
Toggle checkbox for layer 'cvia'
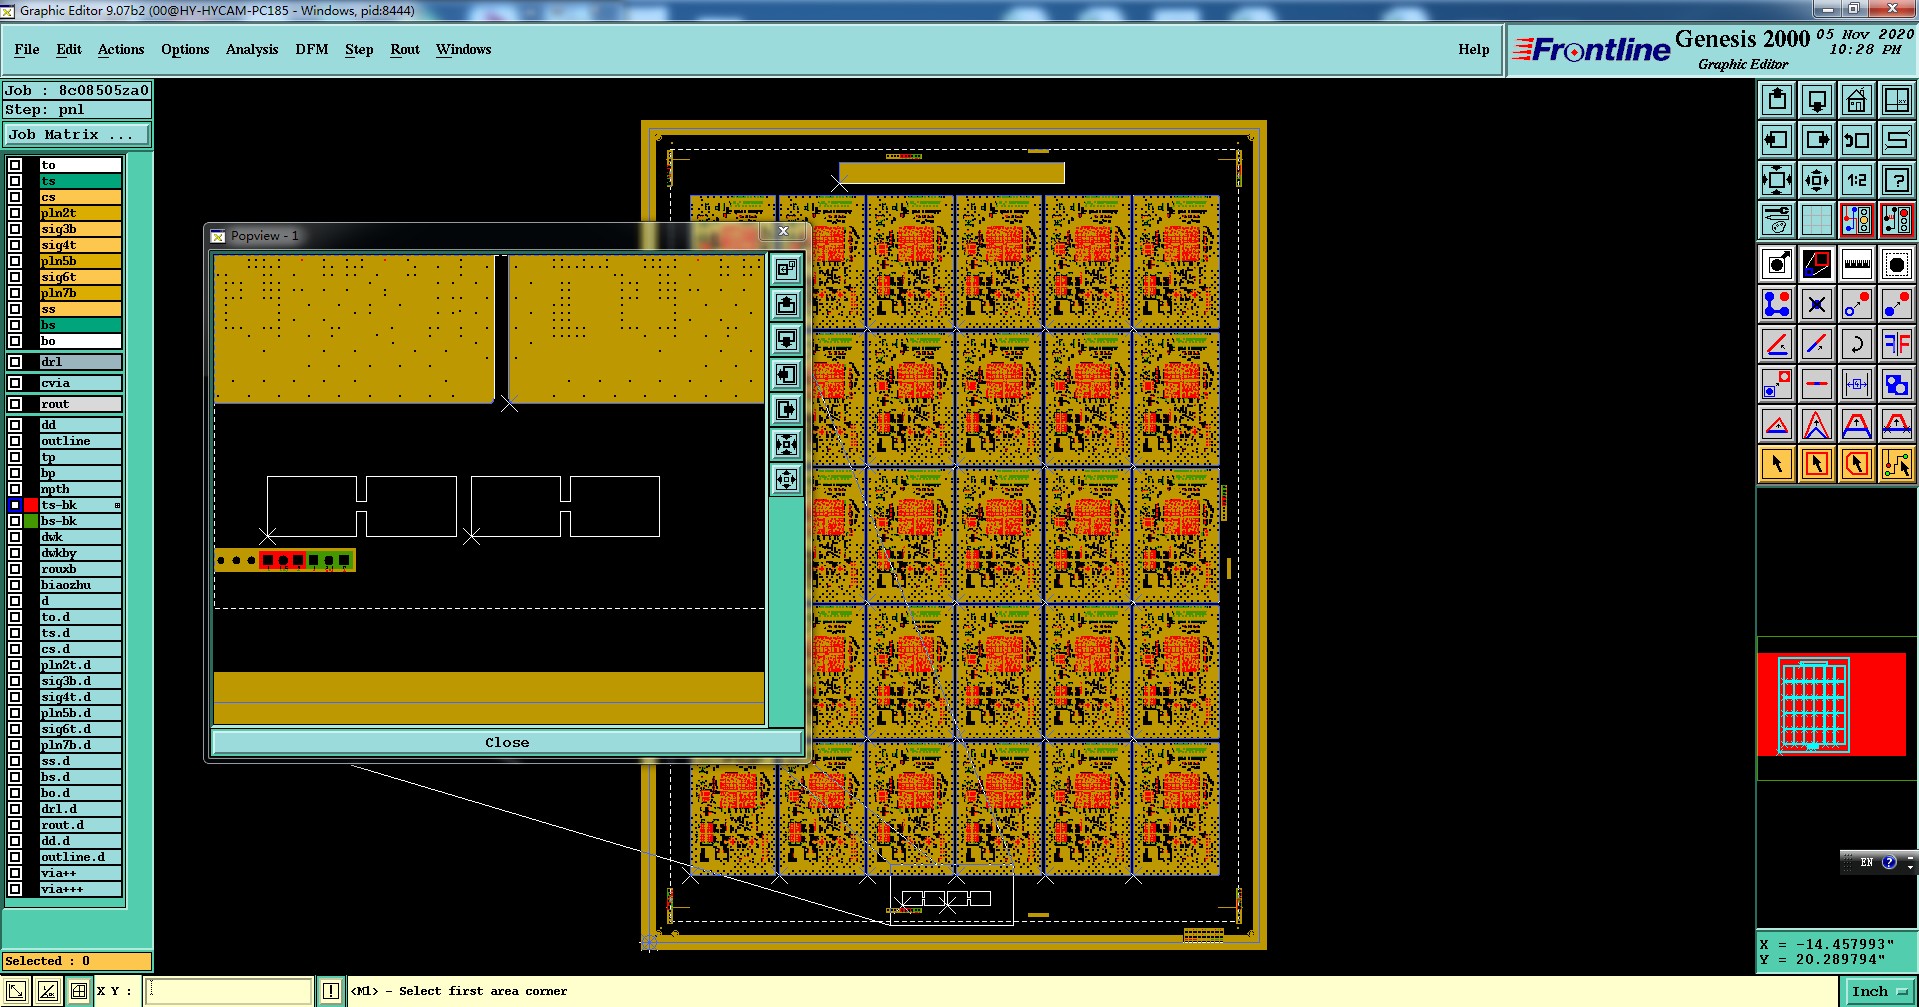click(15, 383)
